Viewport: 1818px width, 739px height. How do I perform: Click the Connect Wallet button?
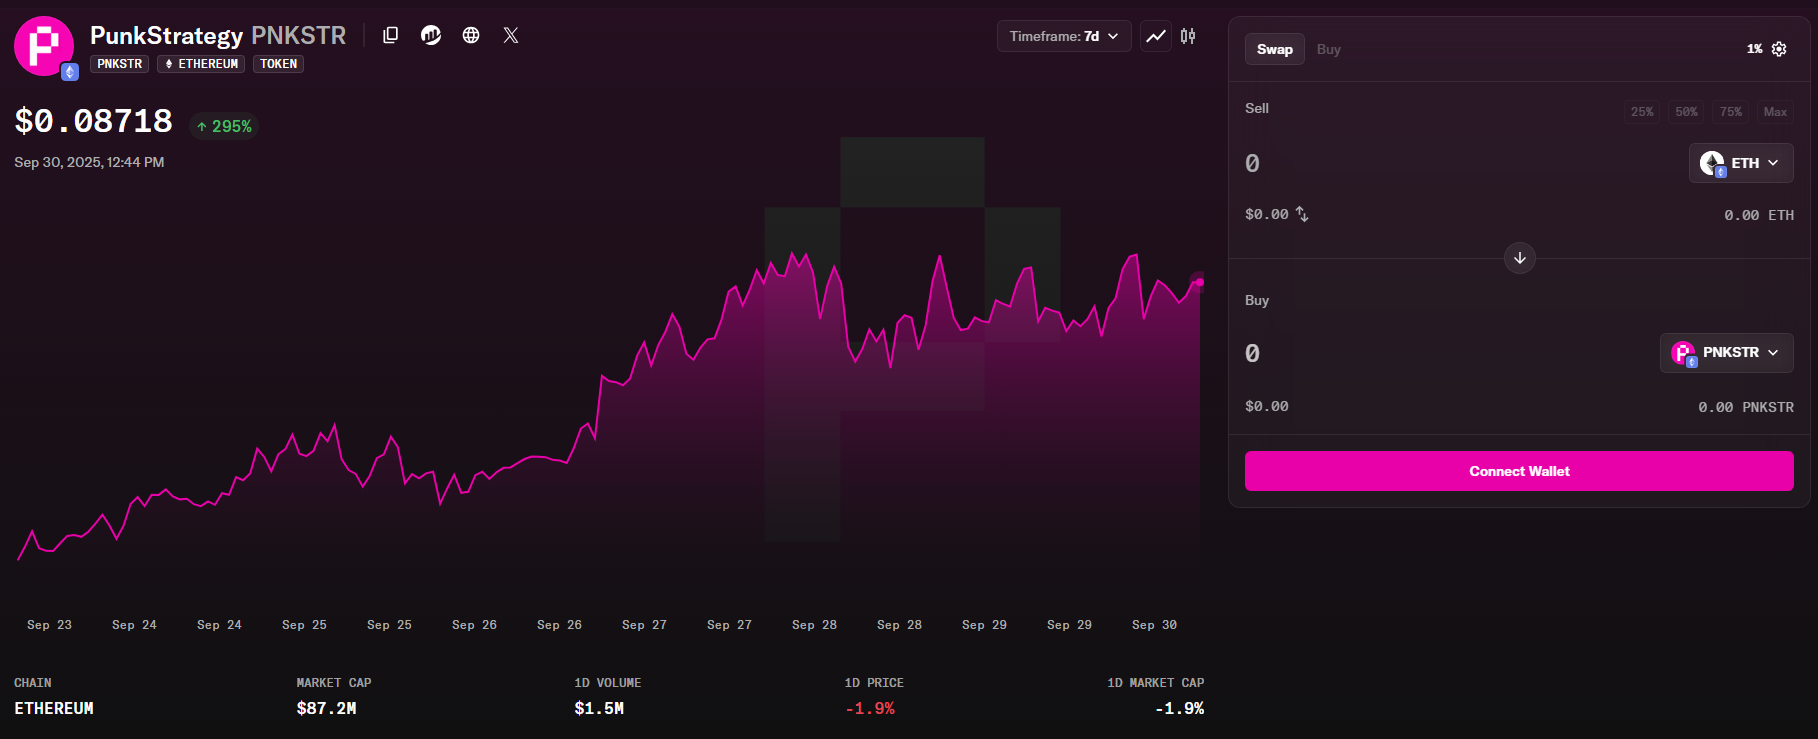pyautogui.click(x=1518, y=471)
